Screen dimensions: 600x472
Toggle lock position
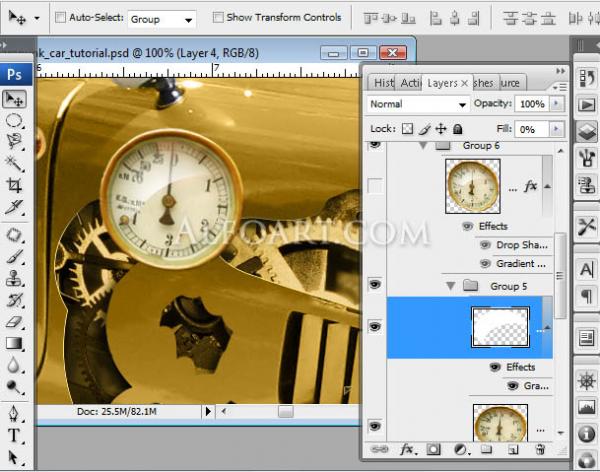point(441,129)
